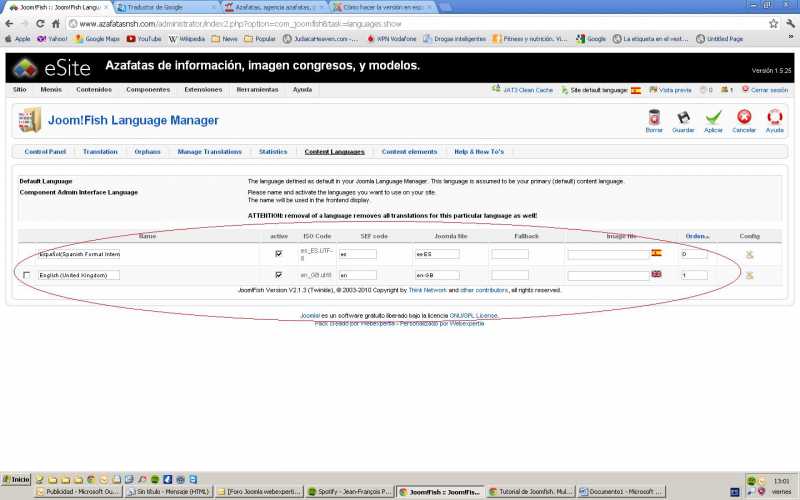Toggle the active checkbox for English (United Kingdom)
The width and height of the screenshot is (800, 500).
(x=279, y=275)
